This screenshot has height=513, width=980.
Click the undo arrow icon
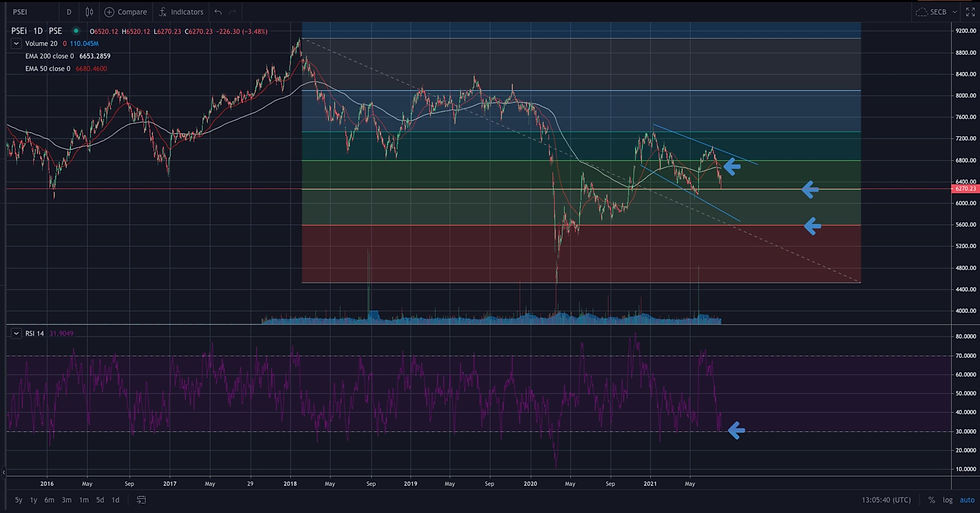click(218, 12)
